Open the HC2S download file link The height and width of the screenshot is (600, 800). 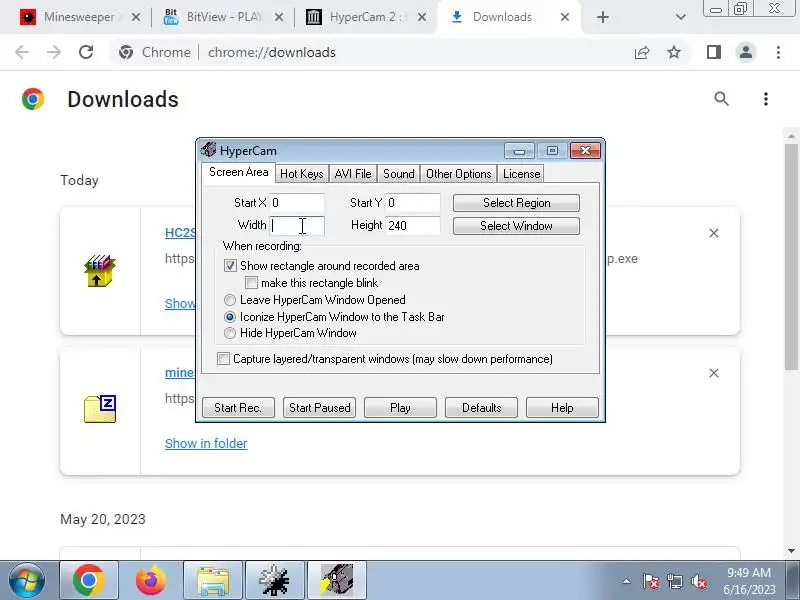point(180,233)
